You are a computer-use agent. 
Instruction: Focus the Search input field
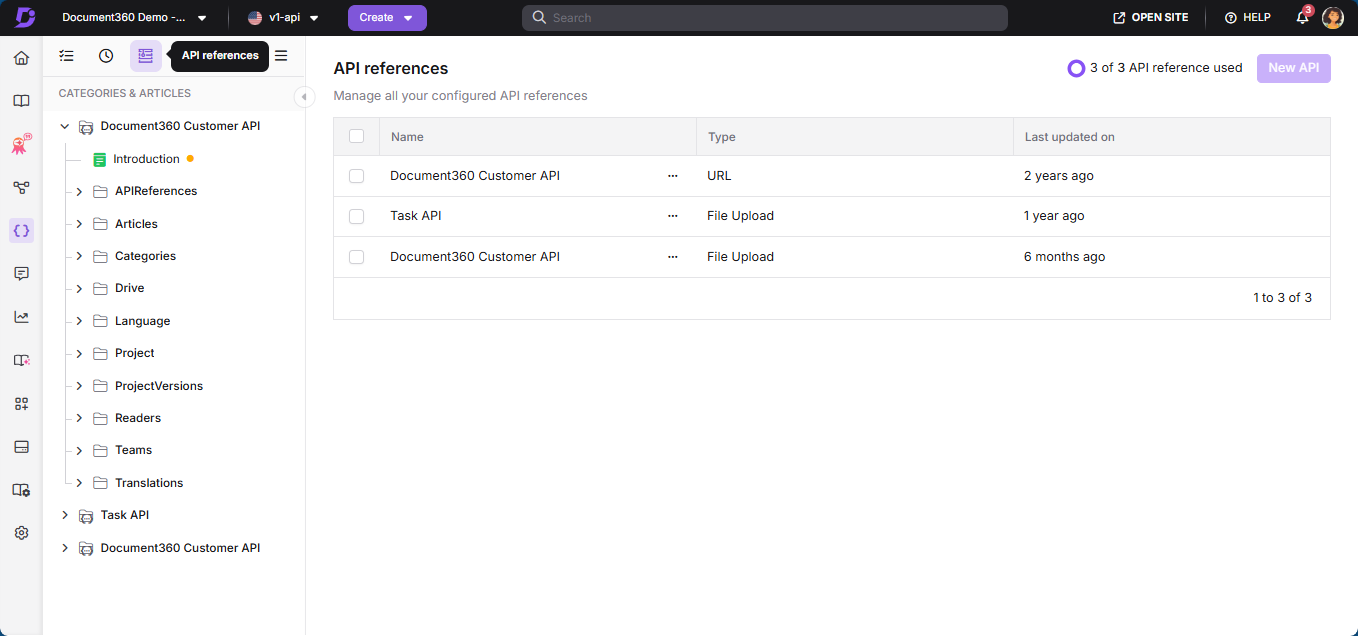click(x=765, y=18)
